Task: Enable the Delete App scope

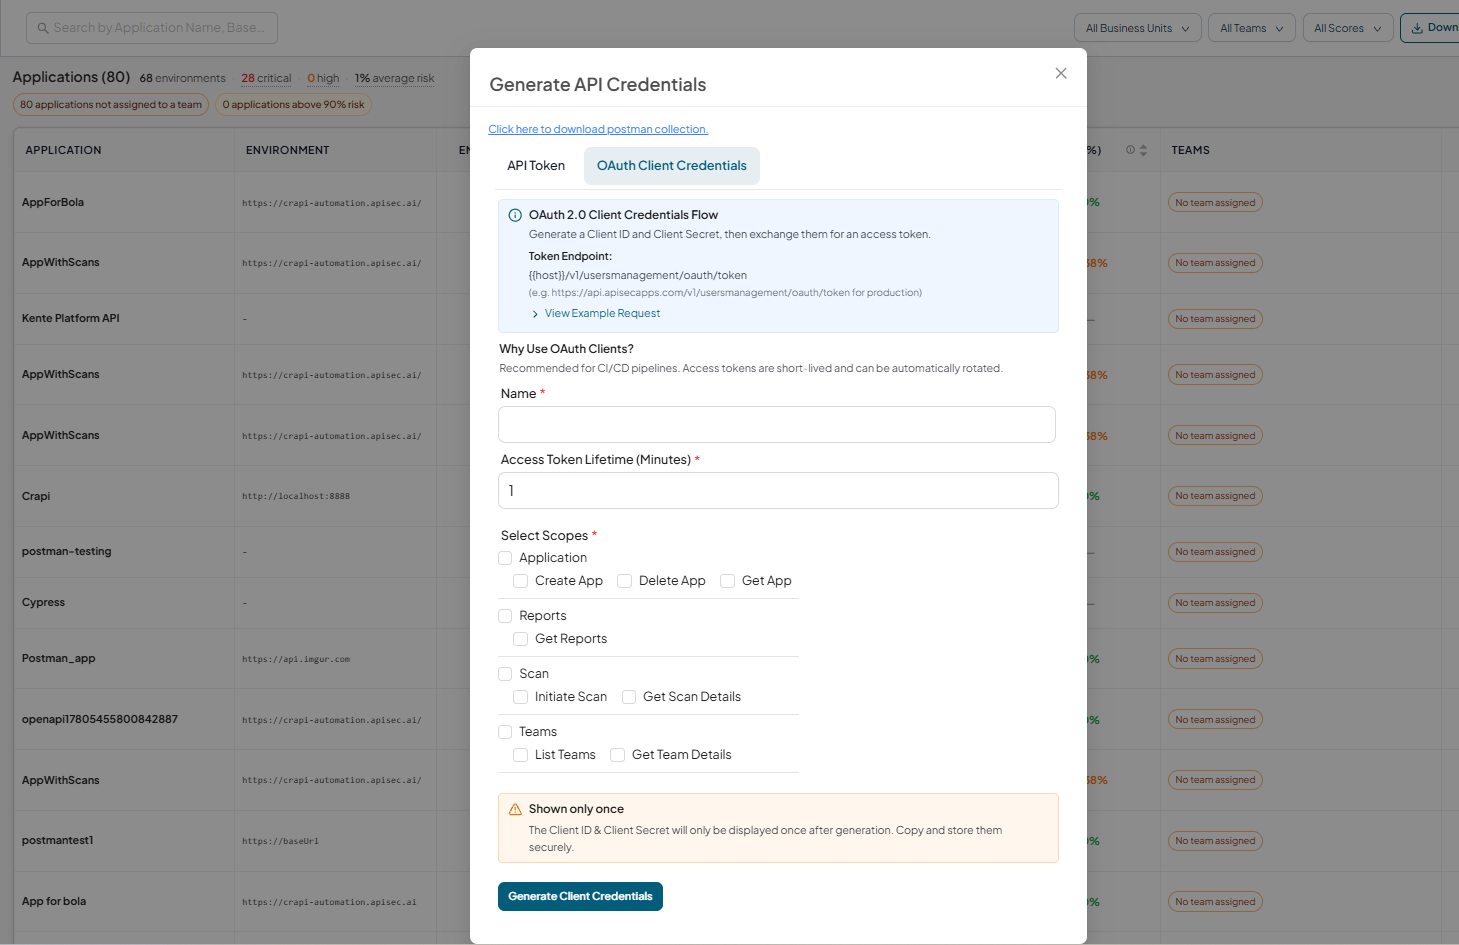Action: pos(624,581)
